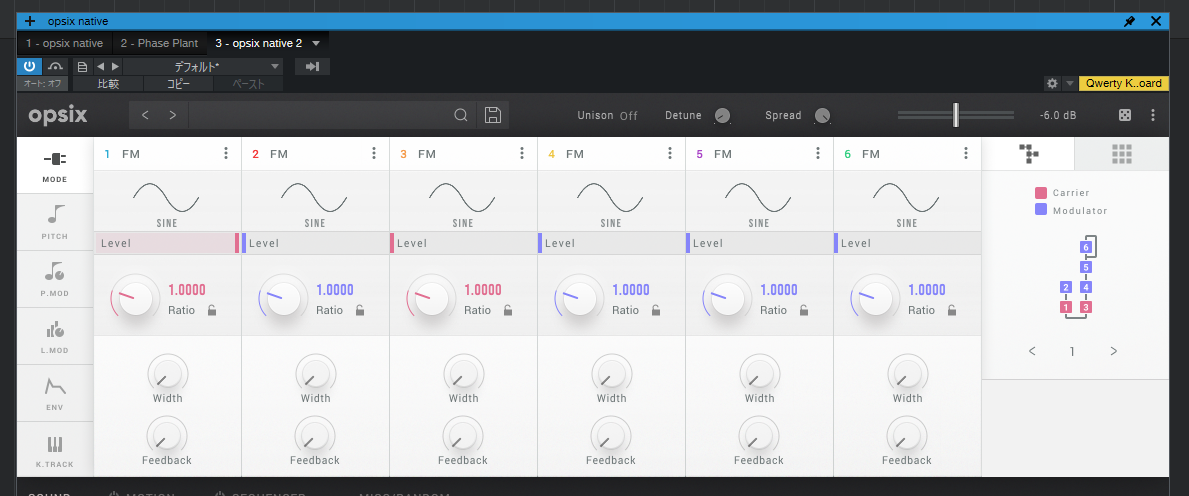Toggle the plugin power bypass button
Image resolution: width=1189 pixels, height=496 pixels.
point(29,67)
